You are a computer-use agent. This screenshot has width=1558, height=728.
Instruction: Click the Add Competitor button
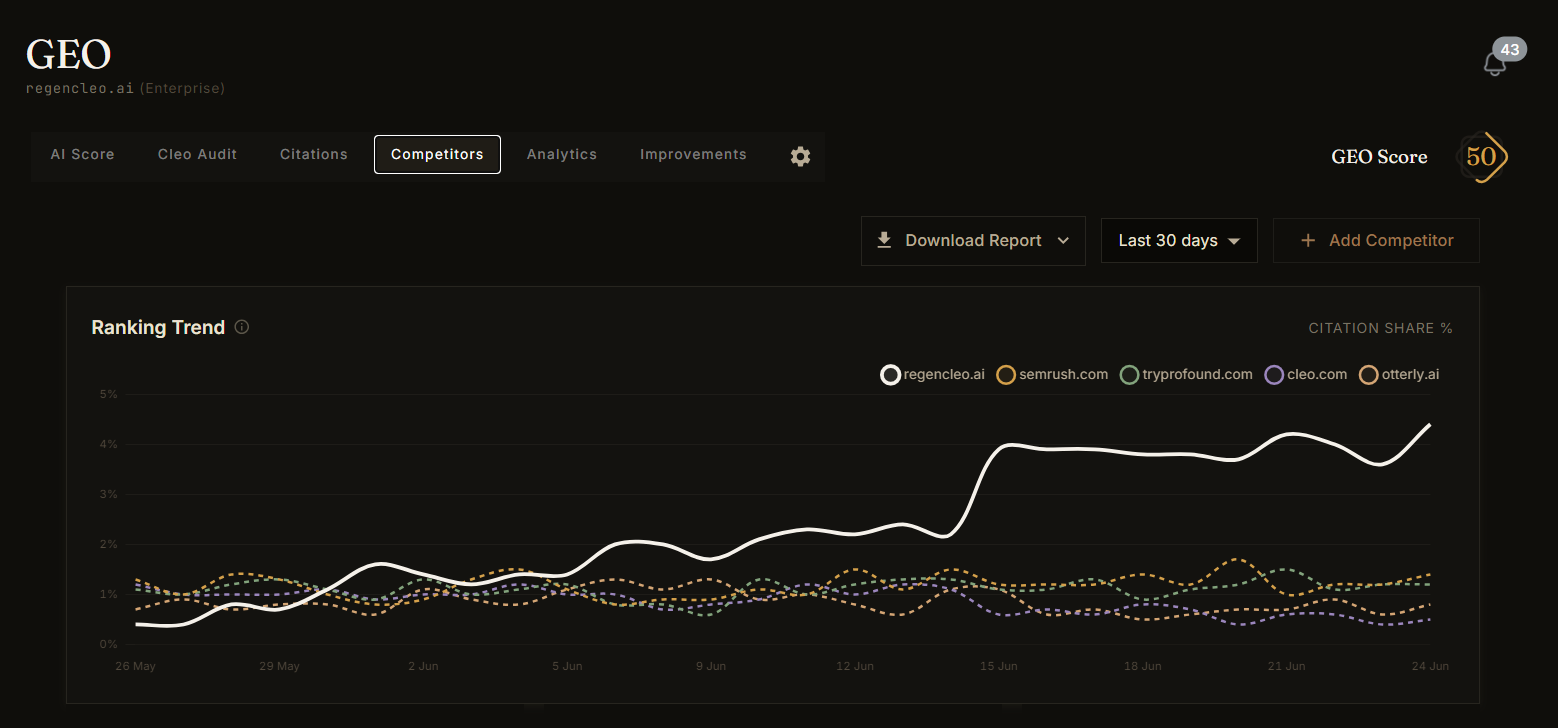coord(1376,241)
